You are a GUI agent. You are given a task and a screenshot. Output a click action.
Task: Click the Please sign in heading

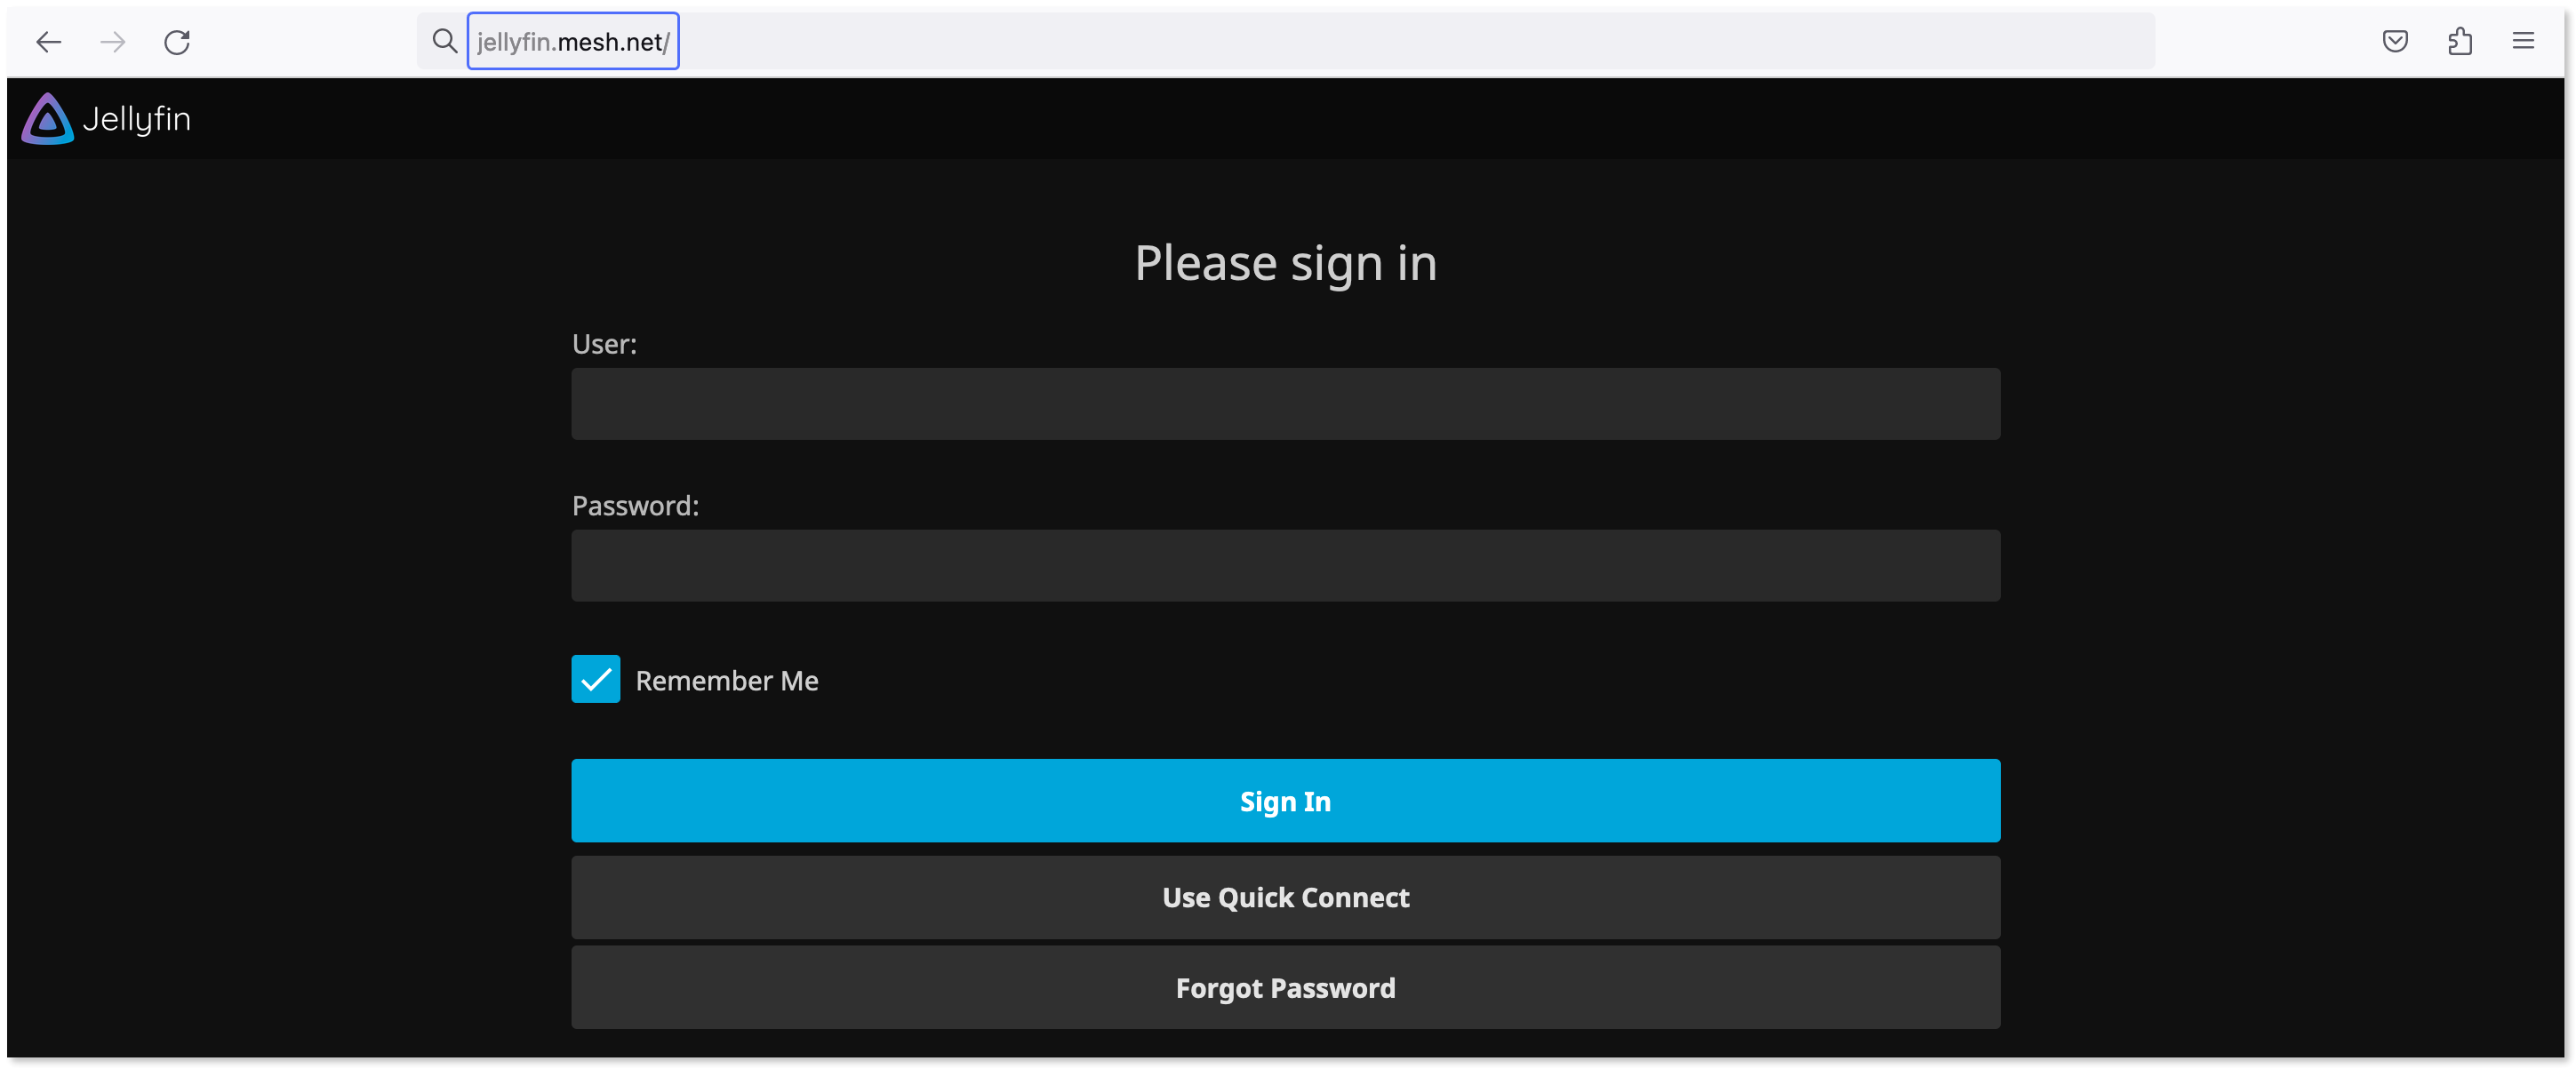[1285, 263]
